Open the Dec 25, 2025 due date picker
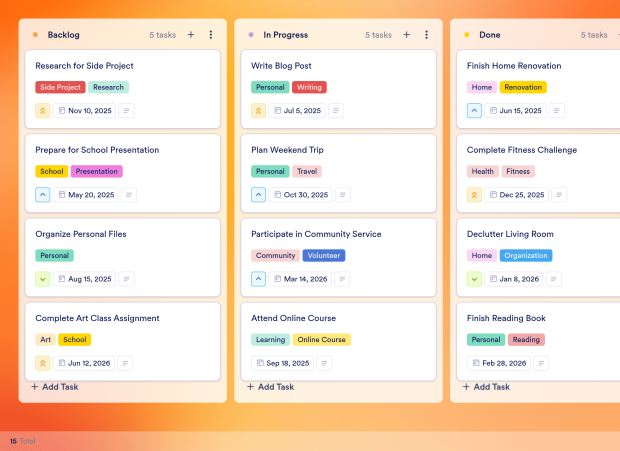Viewport: 620px width, 451px height. coord(516,195)
